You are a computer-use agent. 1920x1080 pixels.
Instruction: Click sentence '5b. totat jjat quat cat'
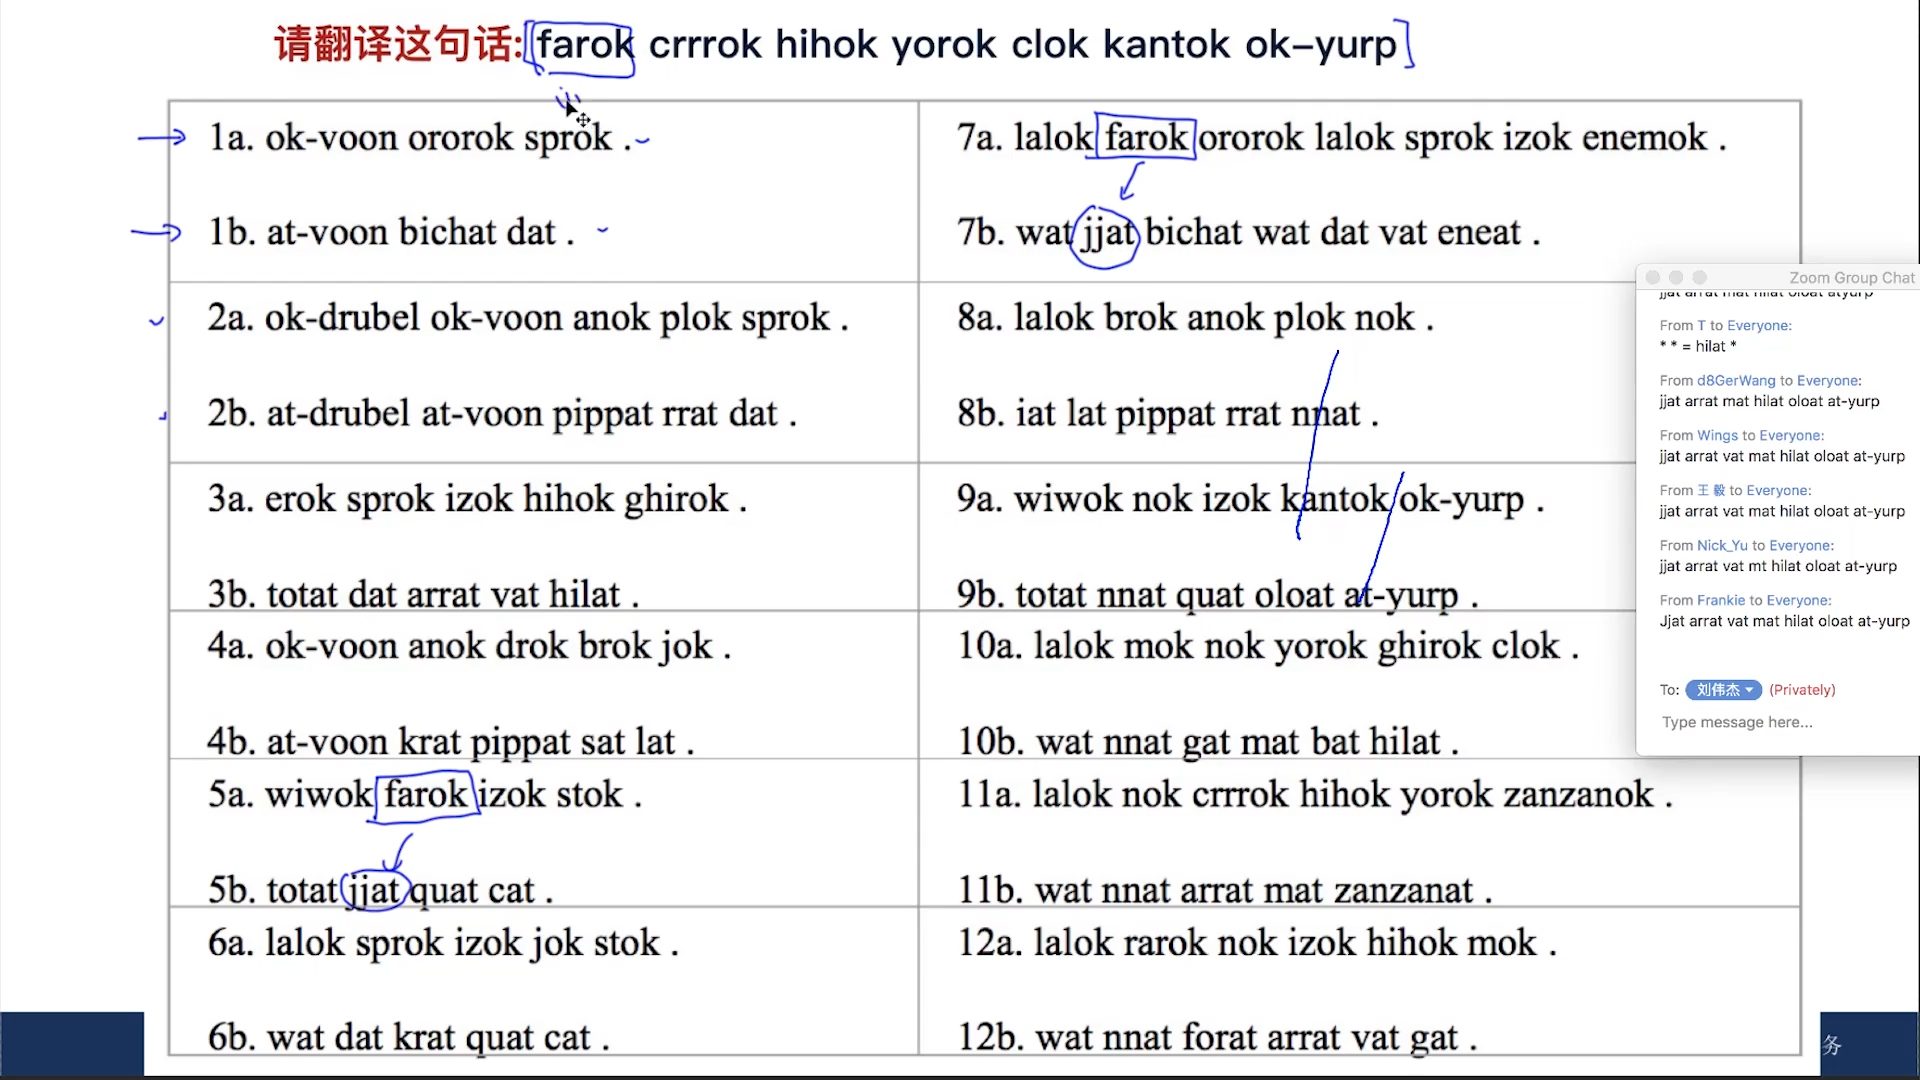380,890
